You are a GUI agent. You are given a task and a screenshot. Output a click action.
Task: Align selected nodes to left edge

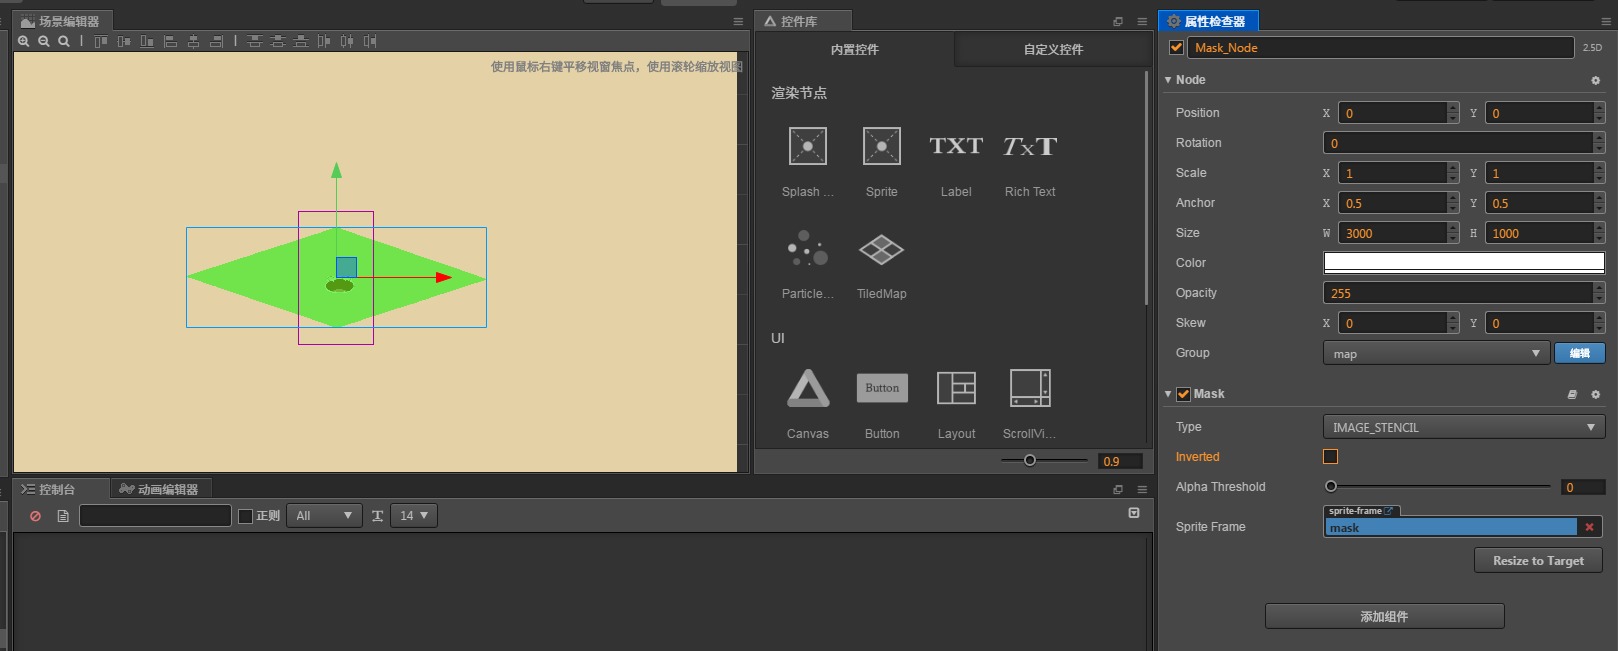point(170,41)
